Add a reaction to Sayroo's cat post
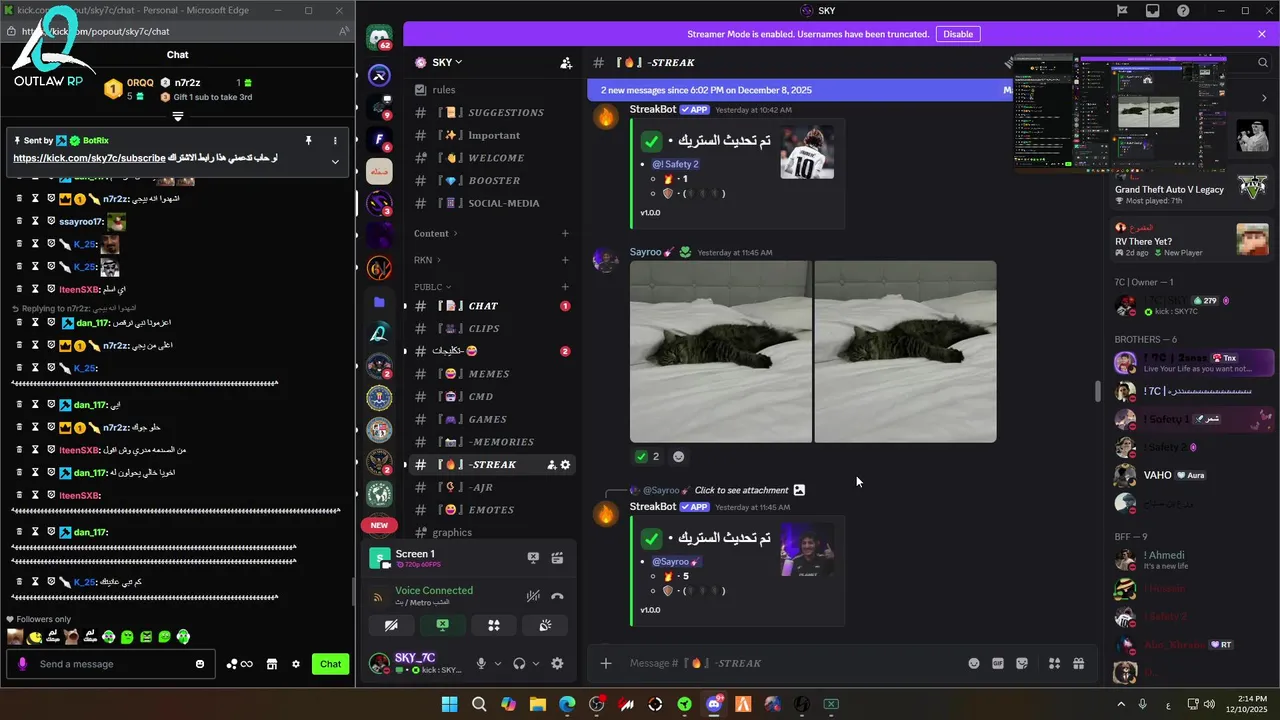The image size is (1280, 720). [x=678, y=457]
